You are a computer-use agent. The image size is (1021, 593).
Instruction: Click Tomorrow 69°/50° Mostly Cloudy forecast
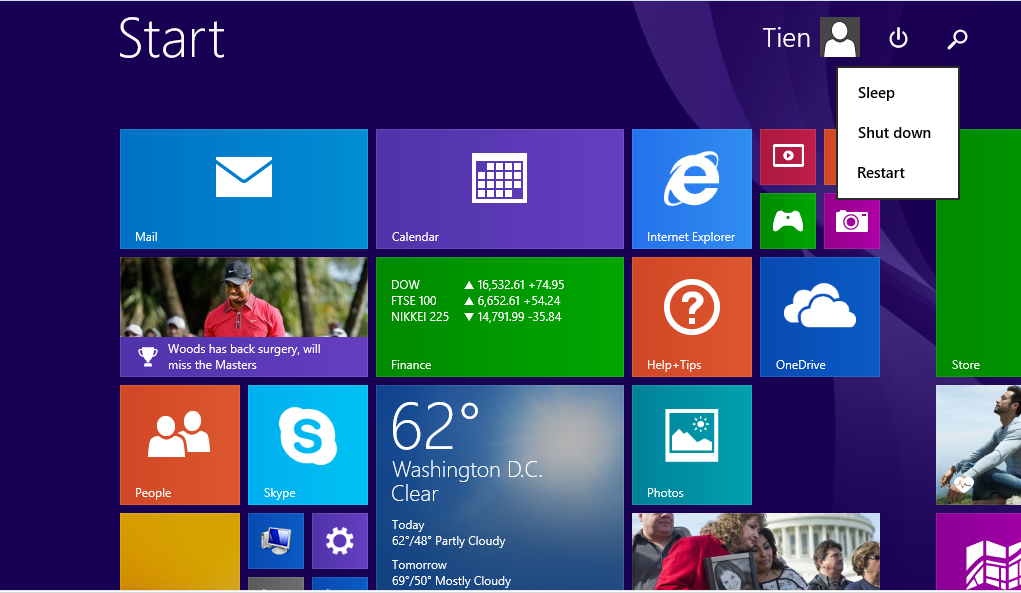coord(451,573)
